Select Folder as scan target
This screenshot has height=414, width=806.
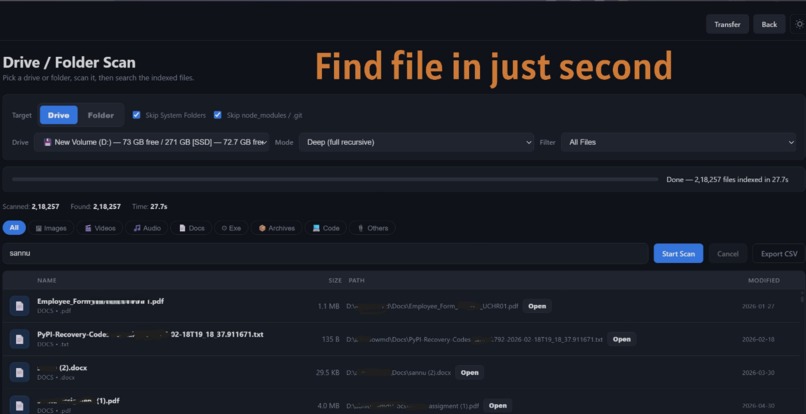101,115
